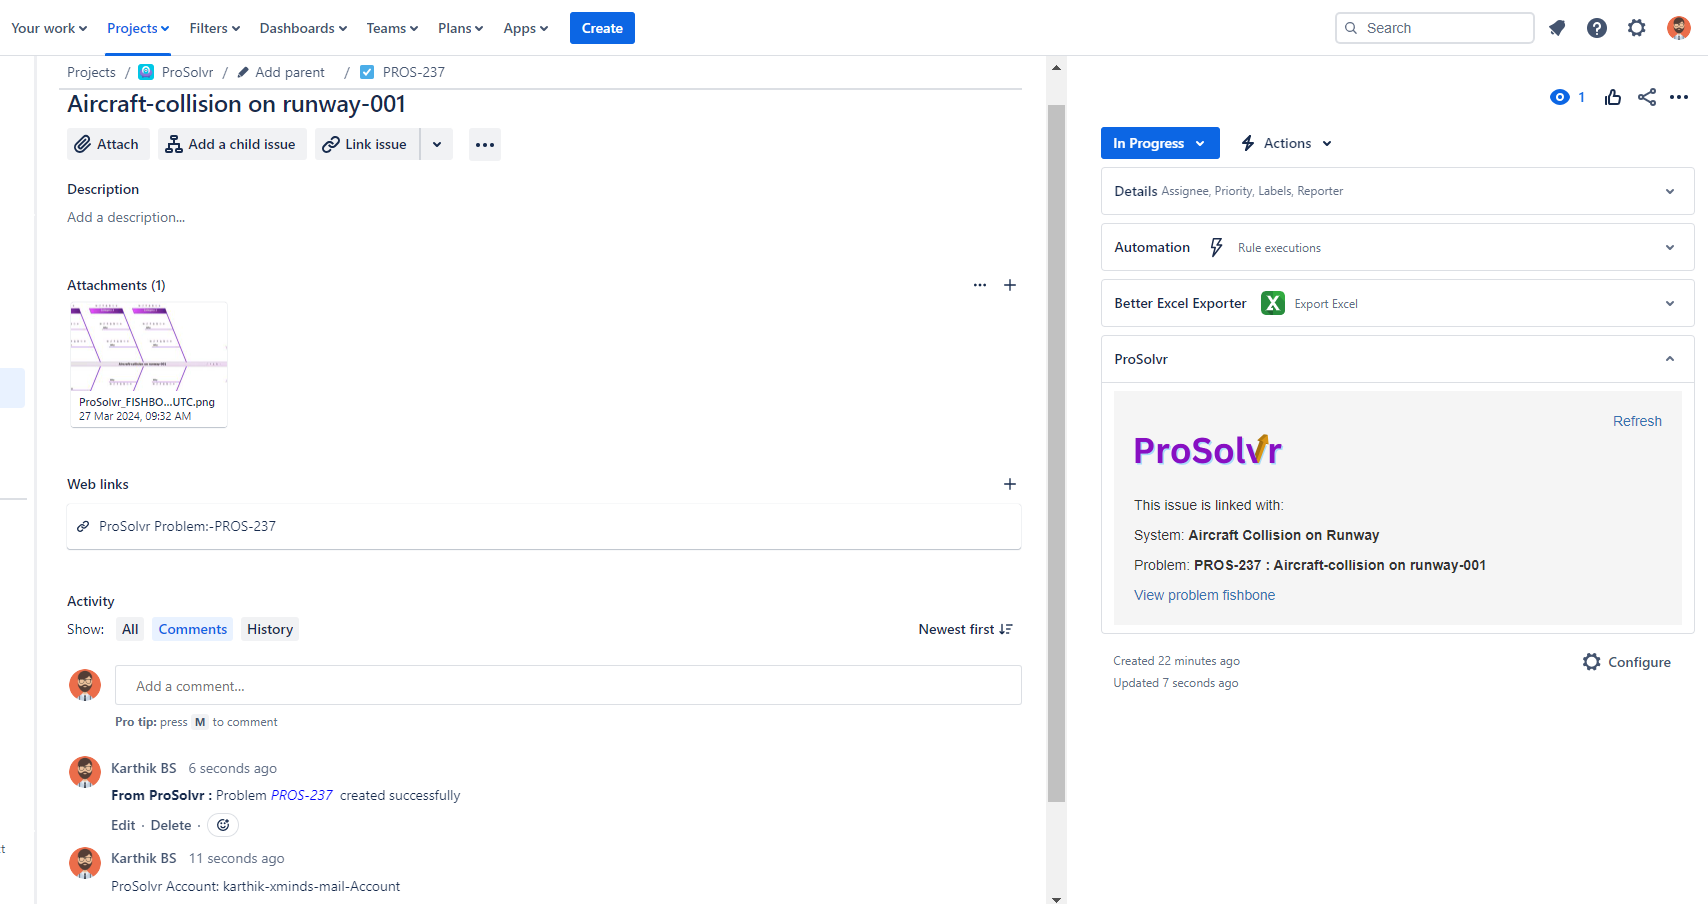The height and width of the screenshot is (904, 1708).
Task: Open the Filters menu
Action: tap(215, 28)
